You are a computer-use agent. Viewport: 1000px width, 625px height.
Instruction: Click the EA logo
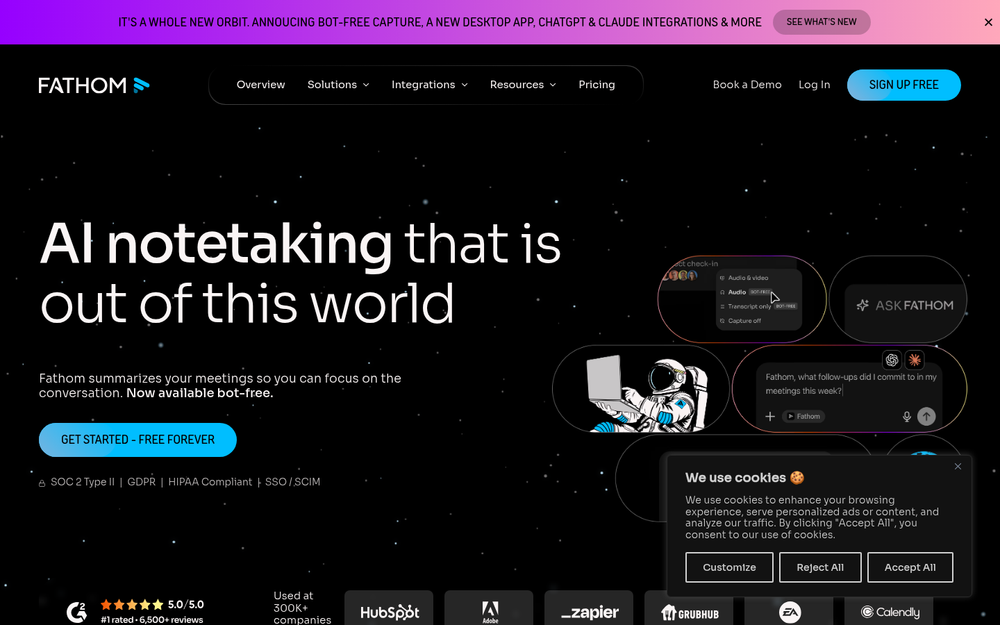point(789,612)
